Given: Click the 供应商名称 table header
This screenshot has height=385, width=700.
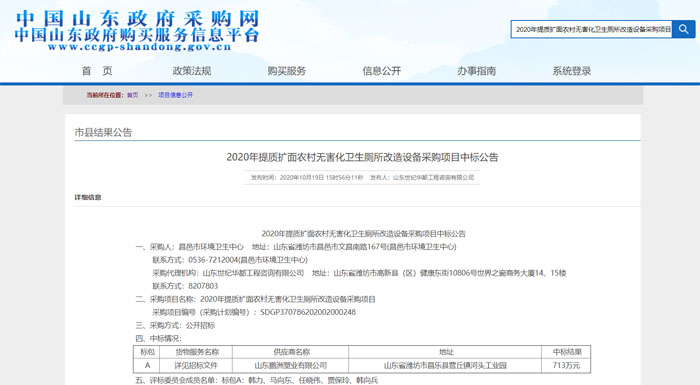Looking at the screenshot, I should [x=291, y=352].
